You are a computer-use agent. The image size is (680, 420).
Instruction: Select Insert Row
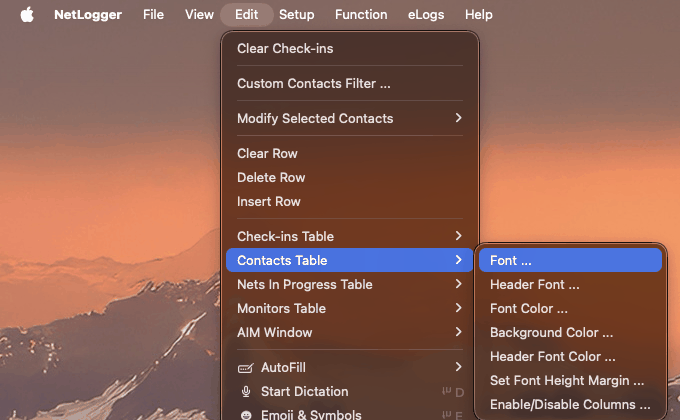click(x=350, y=201)
